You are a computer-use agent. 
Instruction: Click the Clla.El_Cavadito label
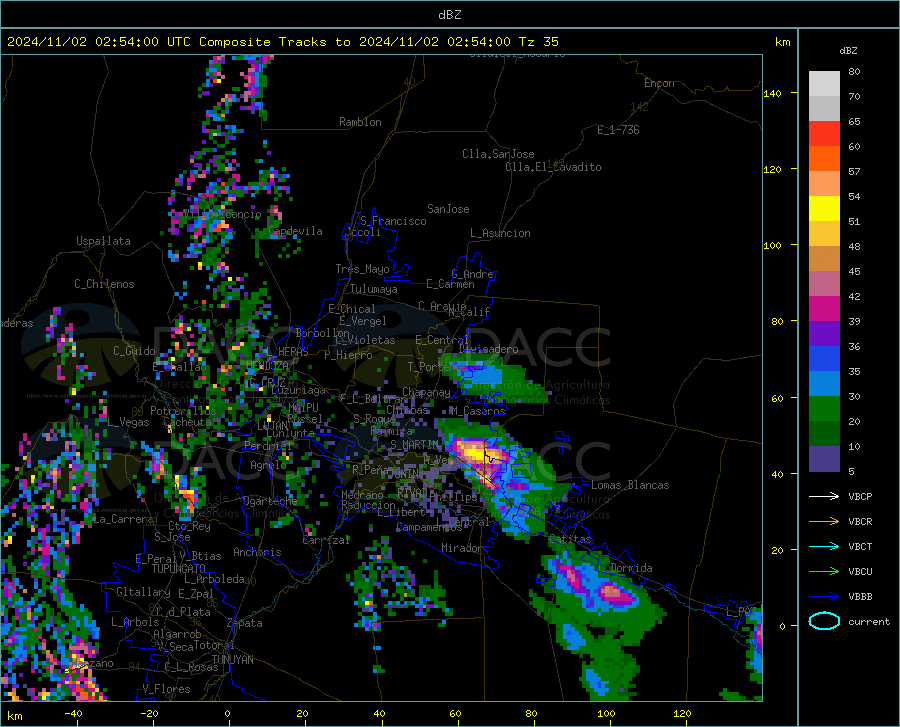[x=553, y=167]
